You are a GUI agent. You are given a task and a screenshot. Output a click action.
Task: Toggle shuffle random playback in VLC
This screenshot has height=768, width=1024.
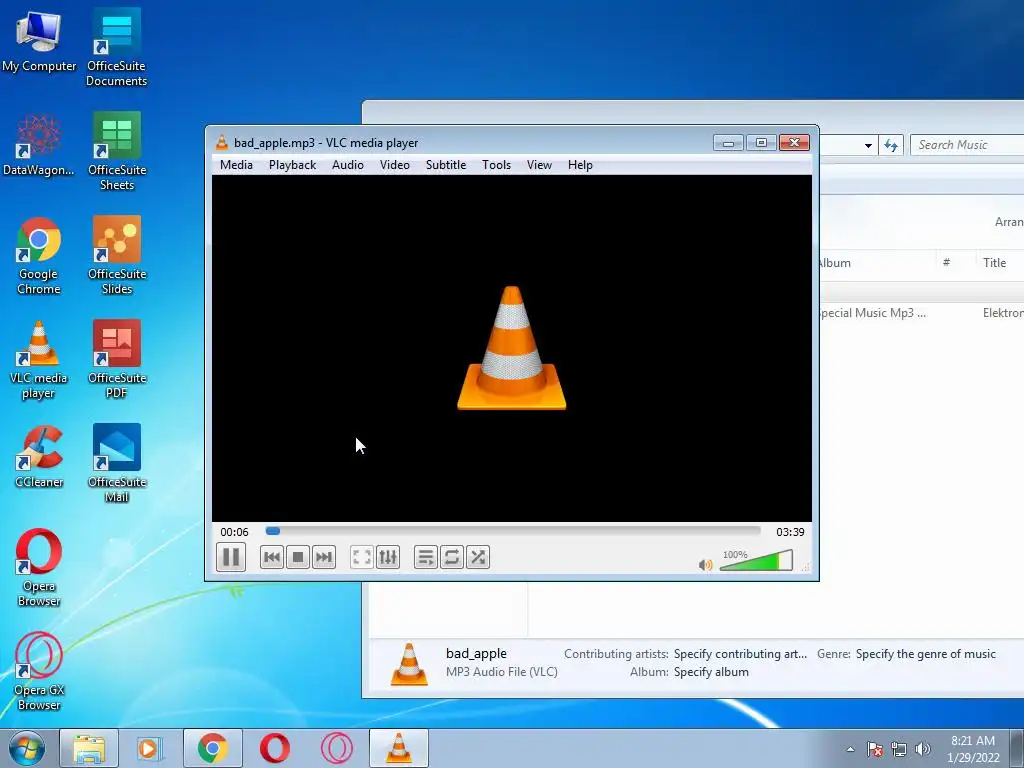pyautogui.click(x=478, y=557)
